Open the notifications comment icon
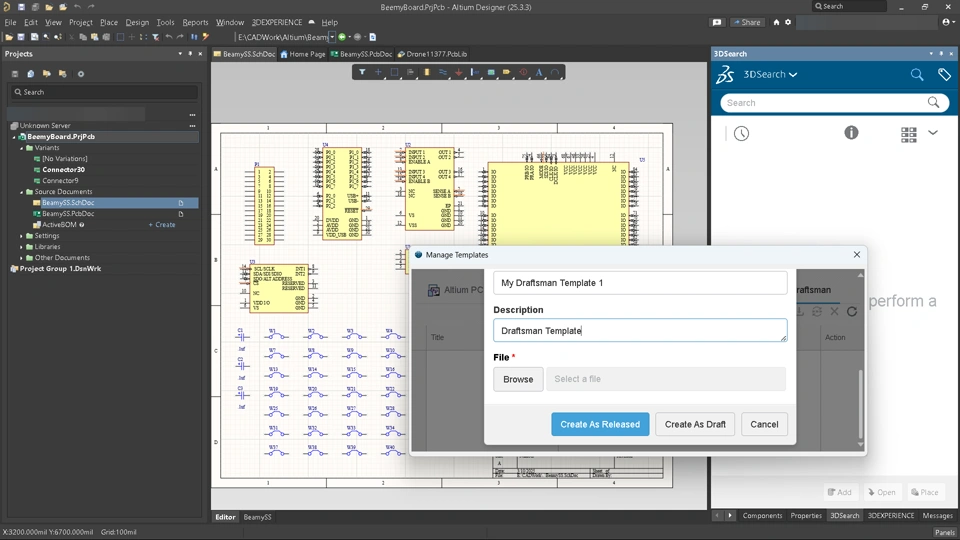Viewport: 960px width, 540px height. 716,22
